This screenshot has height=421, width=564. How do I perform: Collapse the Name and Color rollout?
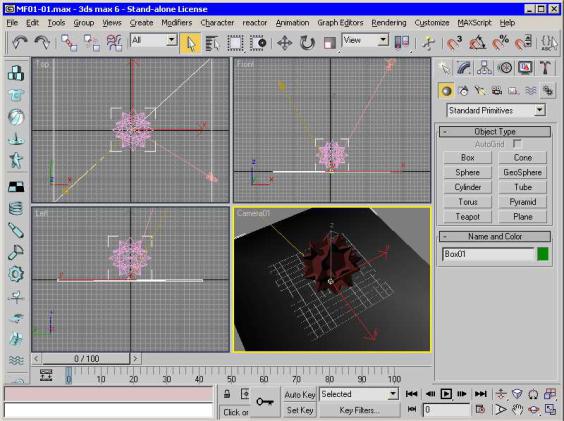click(495, 236)
